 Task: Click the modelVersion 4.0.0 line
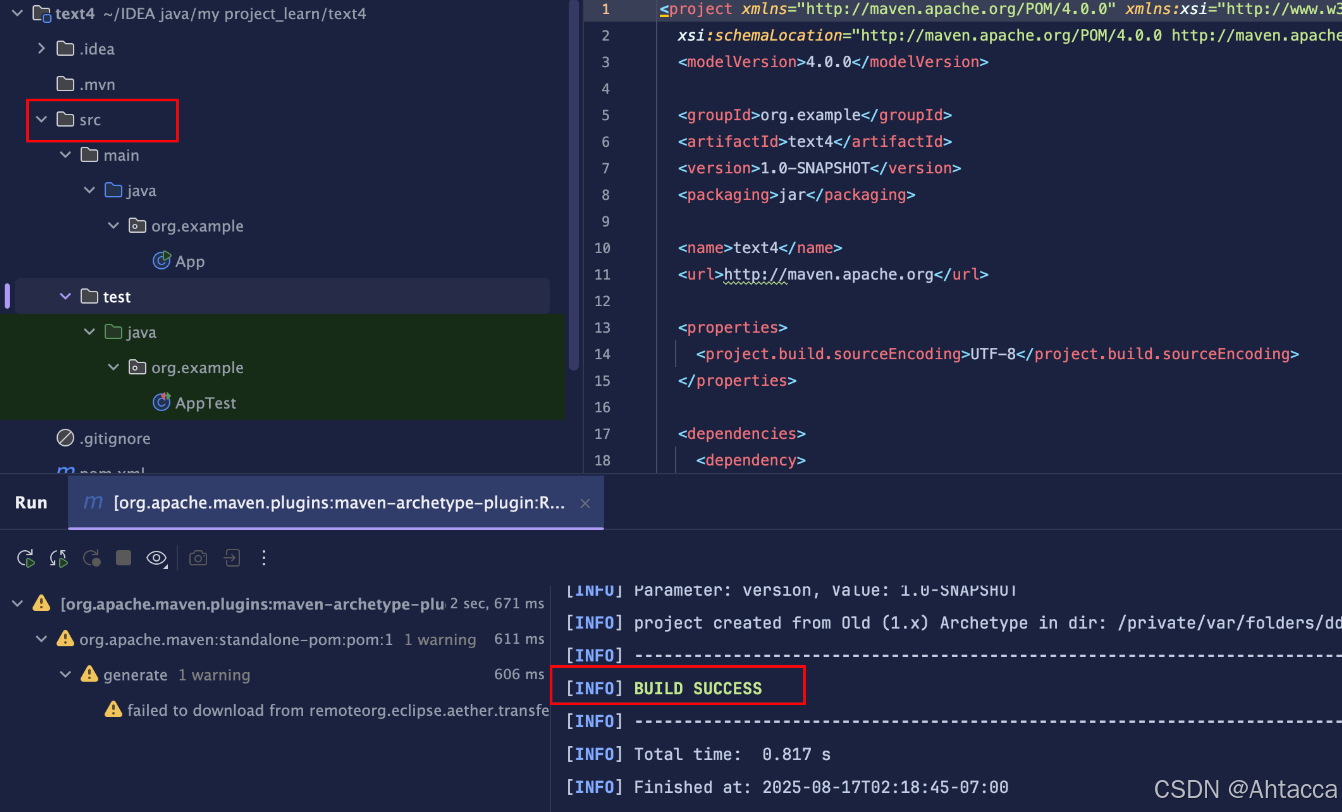click(x=833, y=62)
